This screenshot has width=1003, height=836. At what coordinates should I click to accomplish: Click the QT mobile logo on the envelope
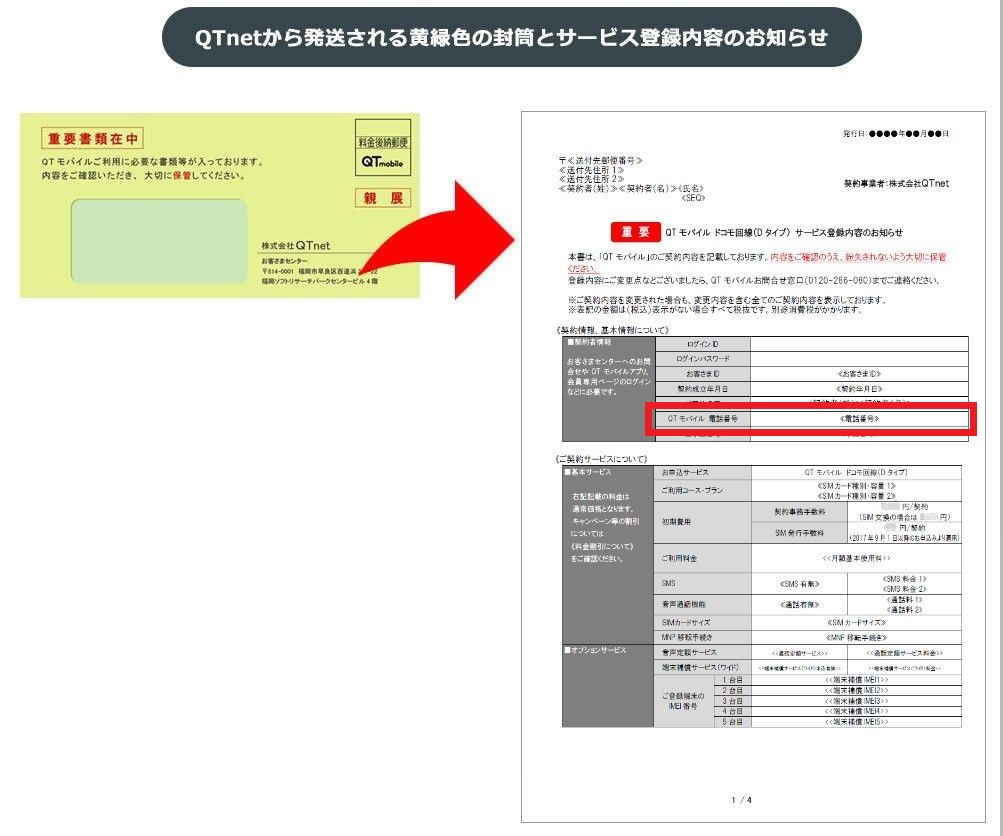pos(383,162)
